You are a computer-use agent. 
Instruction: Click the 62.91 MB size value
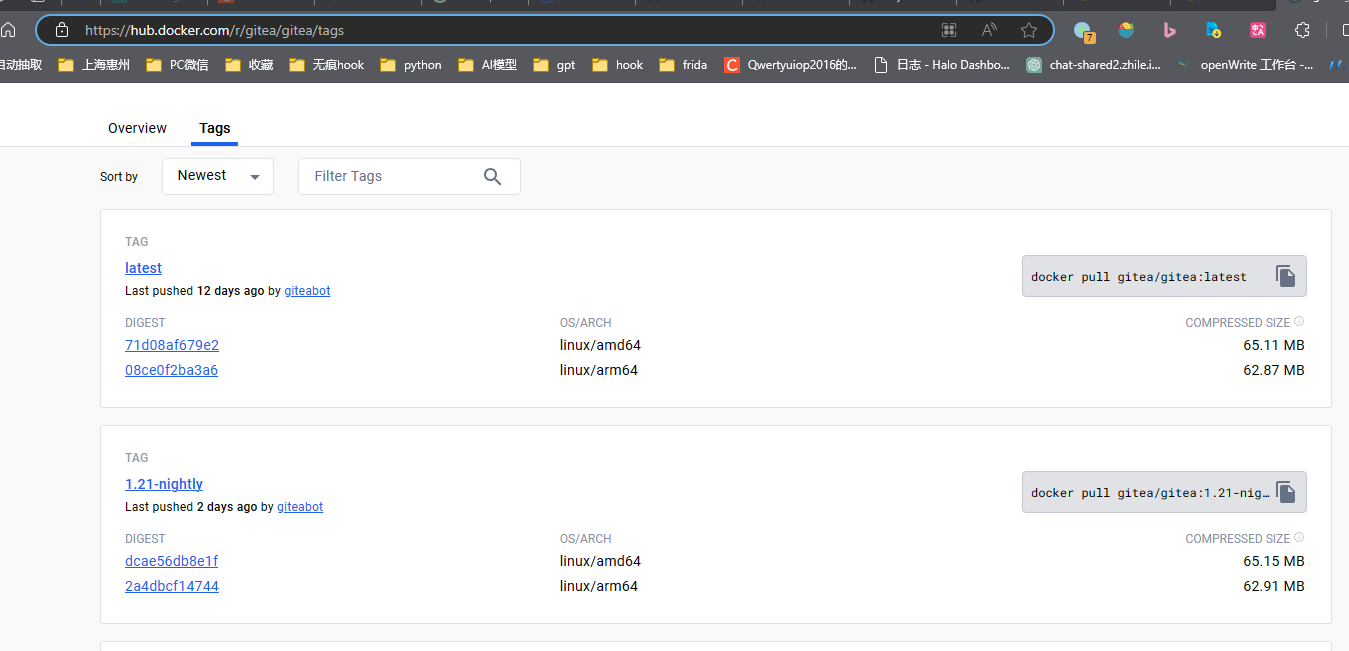pos(1274,586)
